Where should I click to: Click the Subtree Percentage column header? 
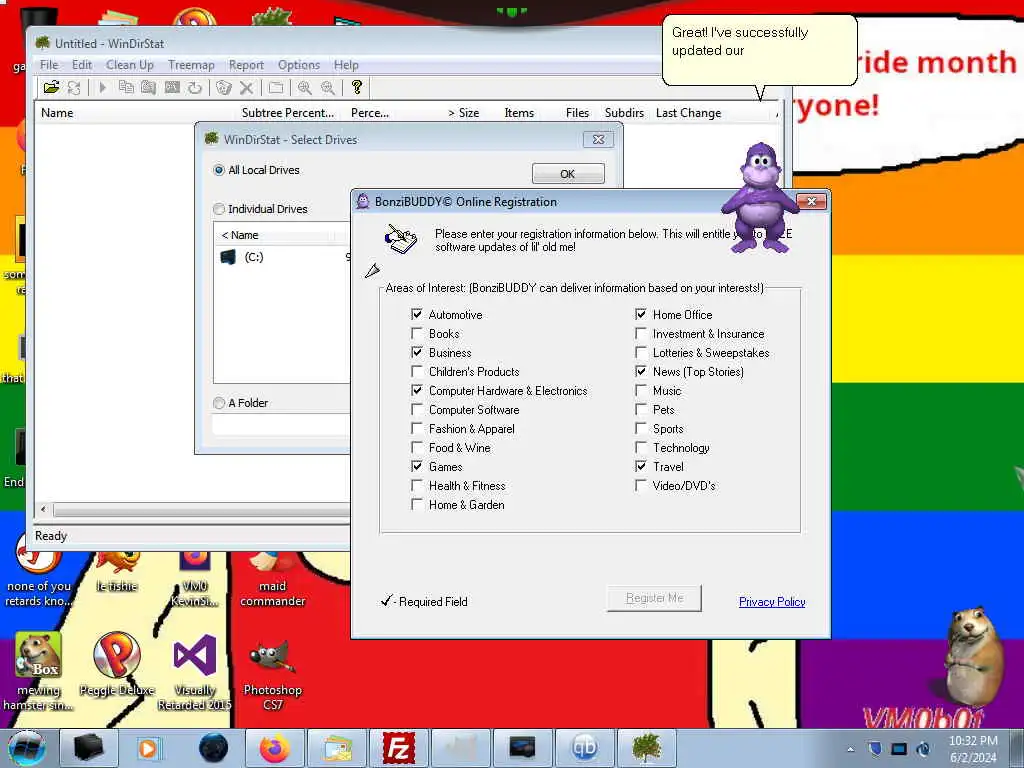click(288, 112)
